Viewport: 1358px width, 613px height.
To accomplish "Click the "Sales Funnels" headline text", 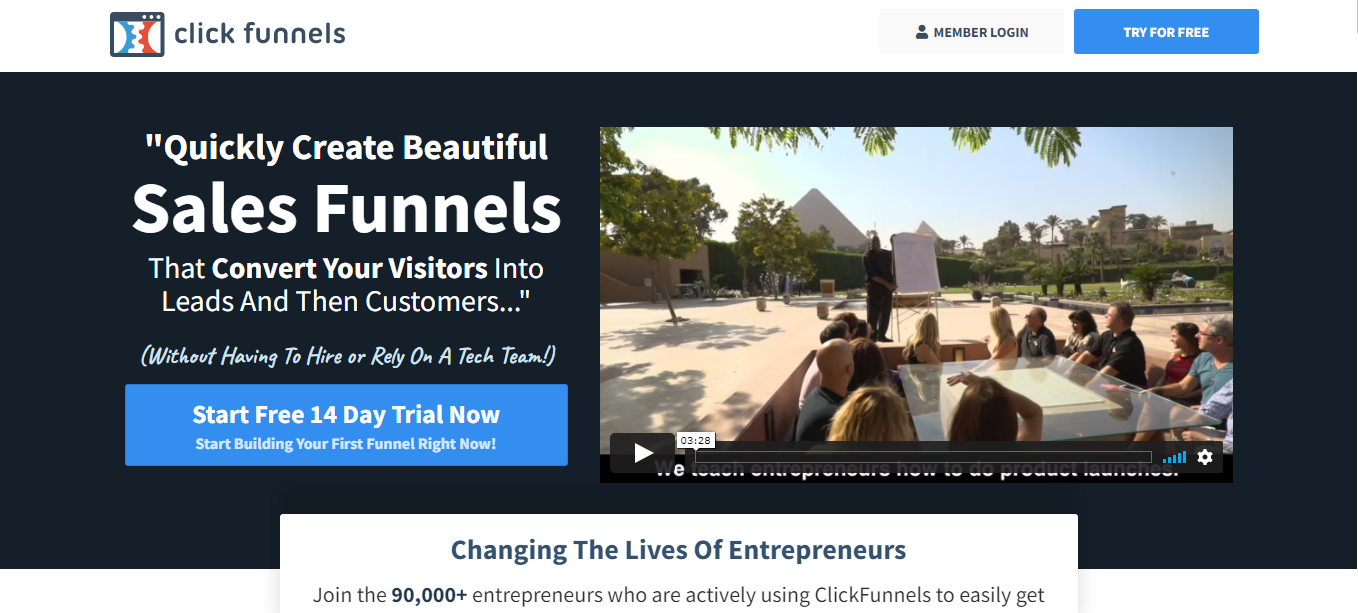I will (346, 208).
